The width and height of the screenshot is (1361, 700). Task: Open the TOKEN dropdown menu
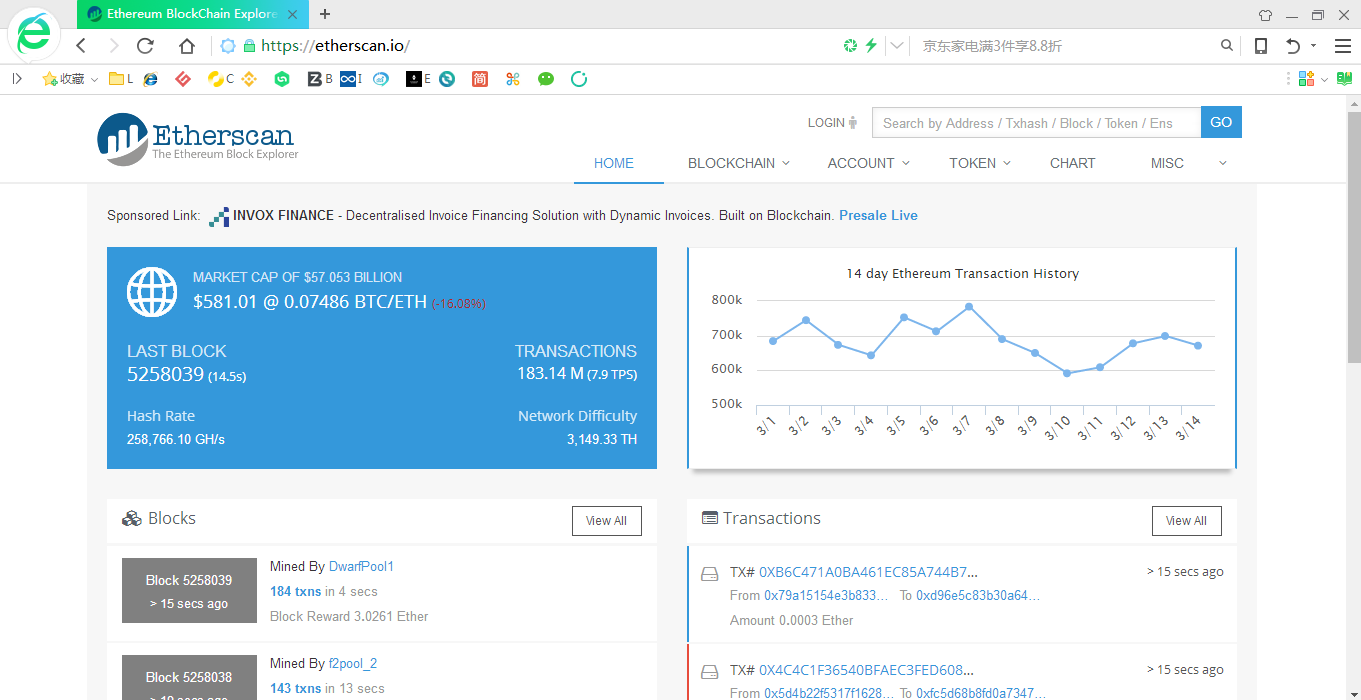979,163
